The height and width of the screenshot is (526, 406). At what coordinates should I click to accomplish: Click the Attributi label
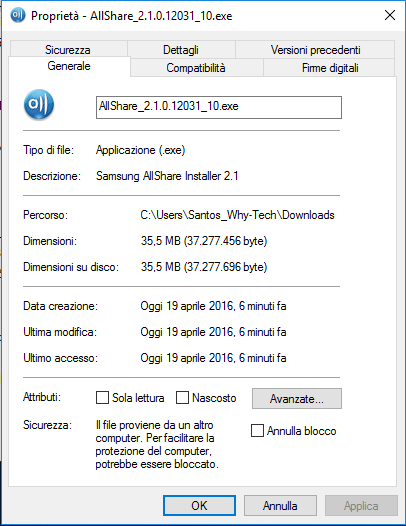pos(42,397)
